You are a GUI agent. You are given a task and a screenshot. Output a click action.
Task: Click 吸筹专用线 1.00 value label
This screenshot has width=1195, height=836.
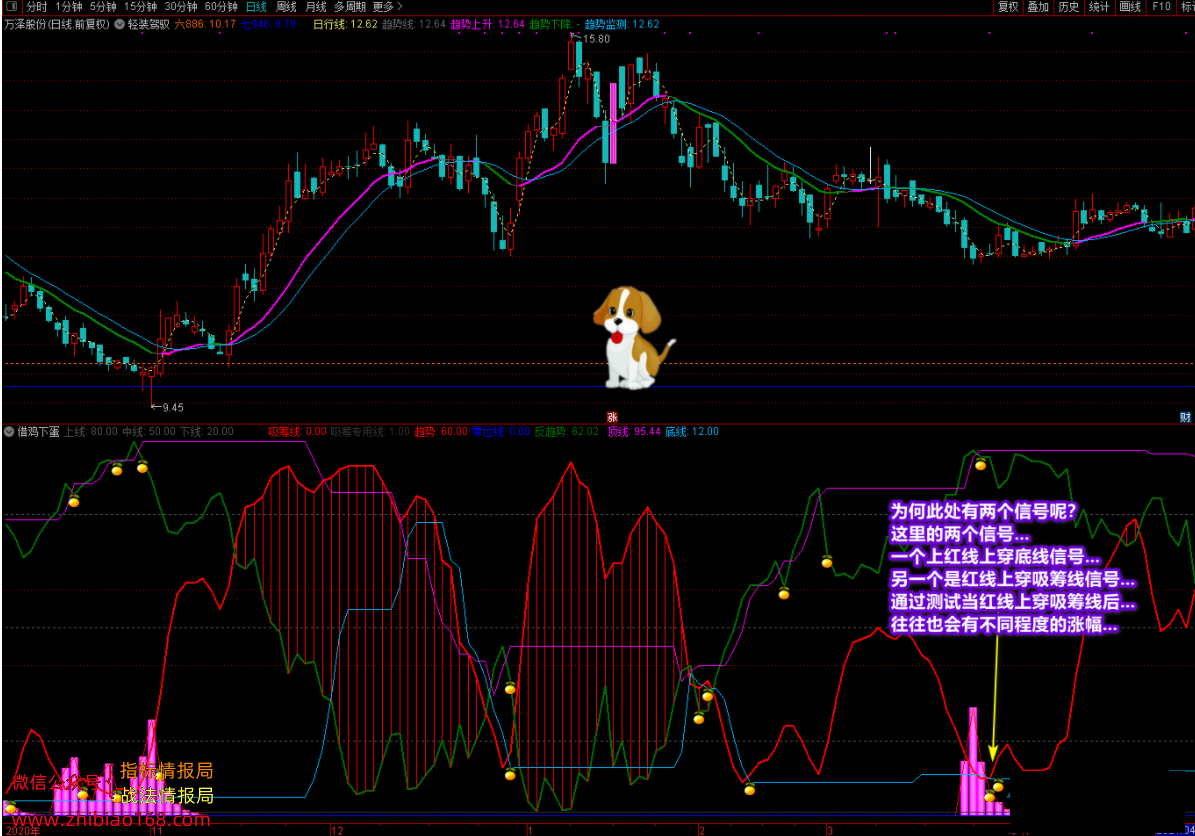370,431
